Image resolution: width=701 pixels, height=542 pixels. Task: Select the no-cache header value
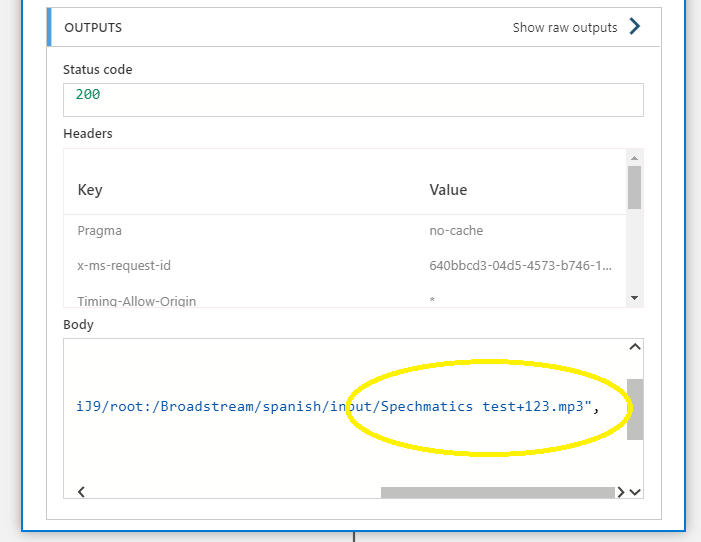(x=456, y=231)
